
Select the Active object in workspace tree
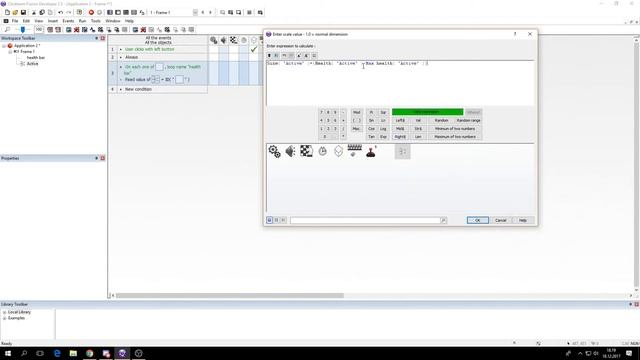click(x=32, y=64)
